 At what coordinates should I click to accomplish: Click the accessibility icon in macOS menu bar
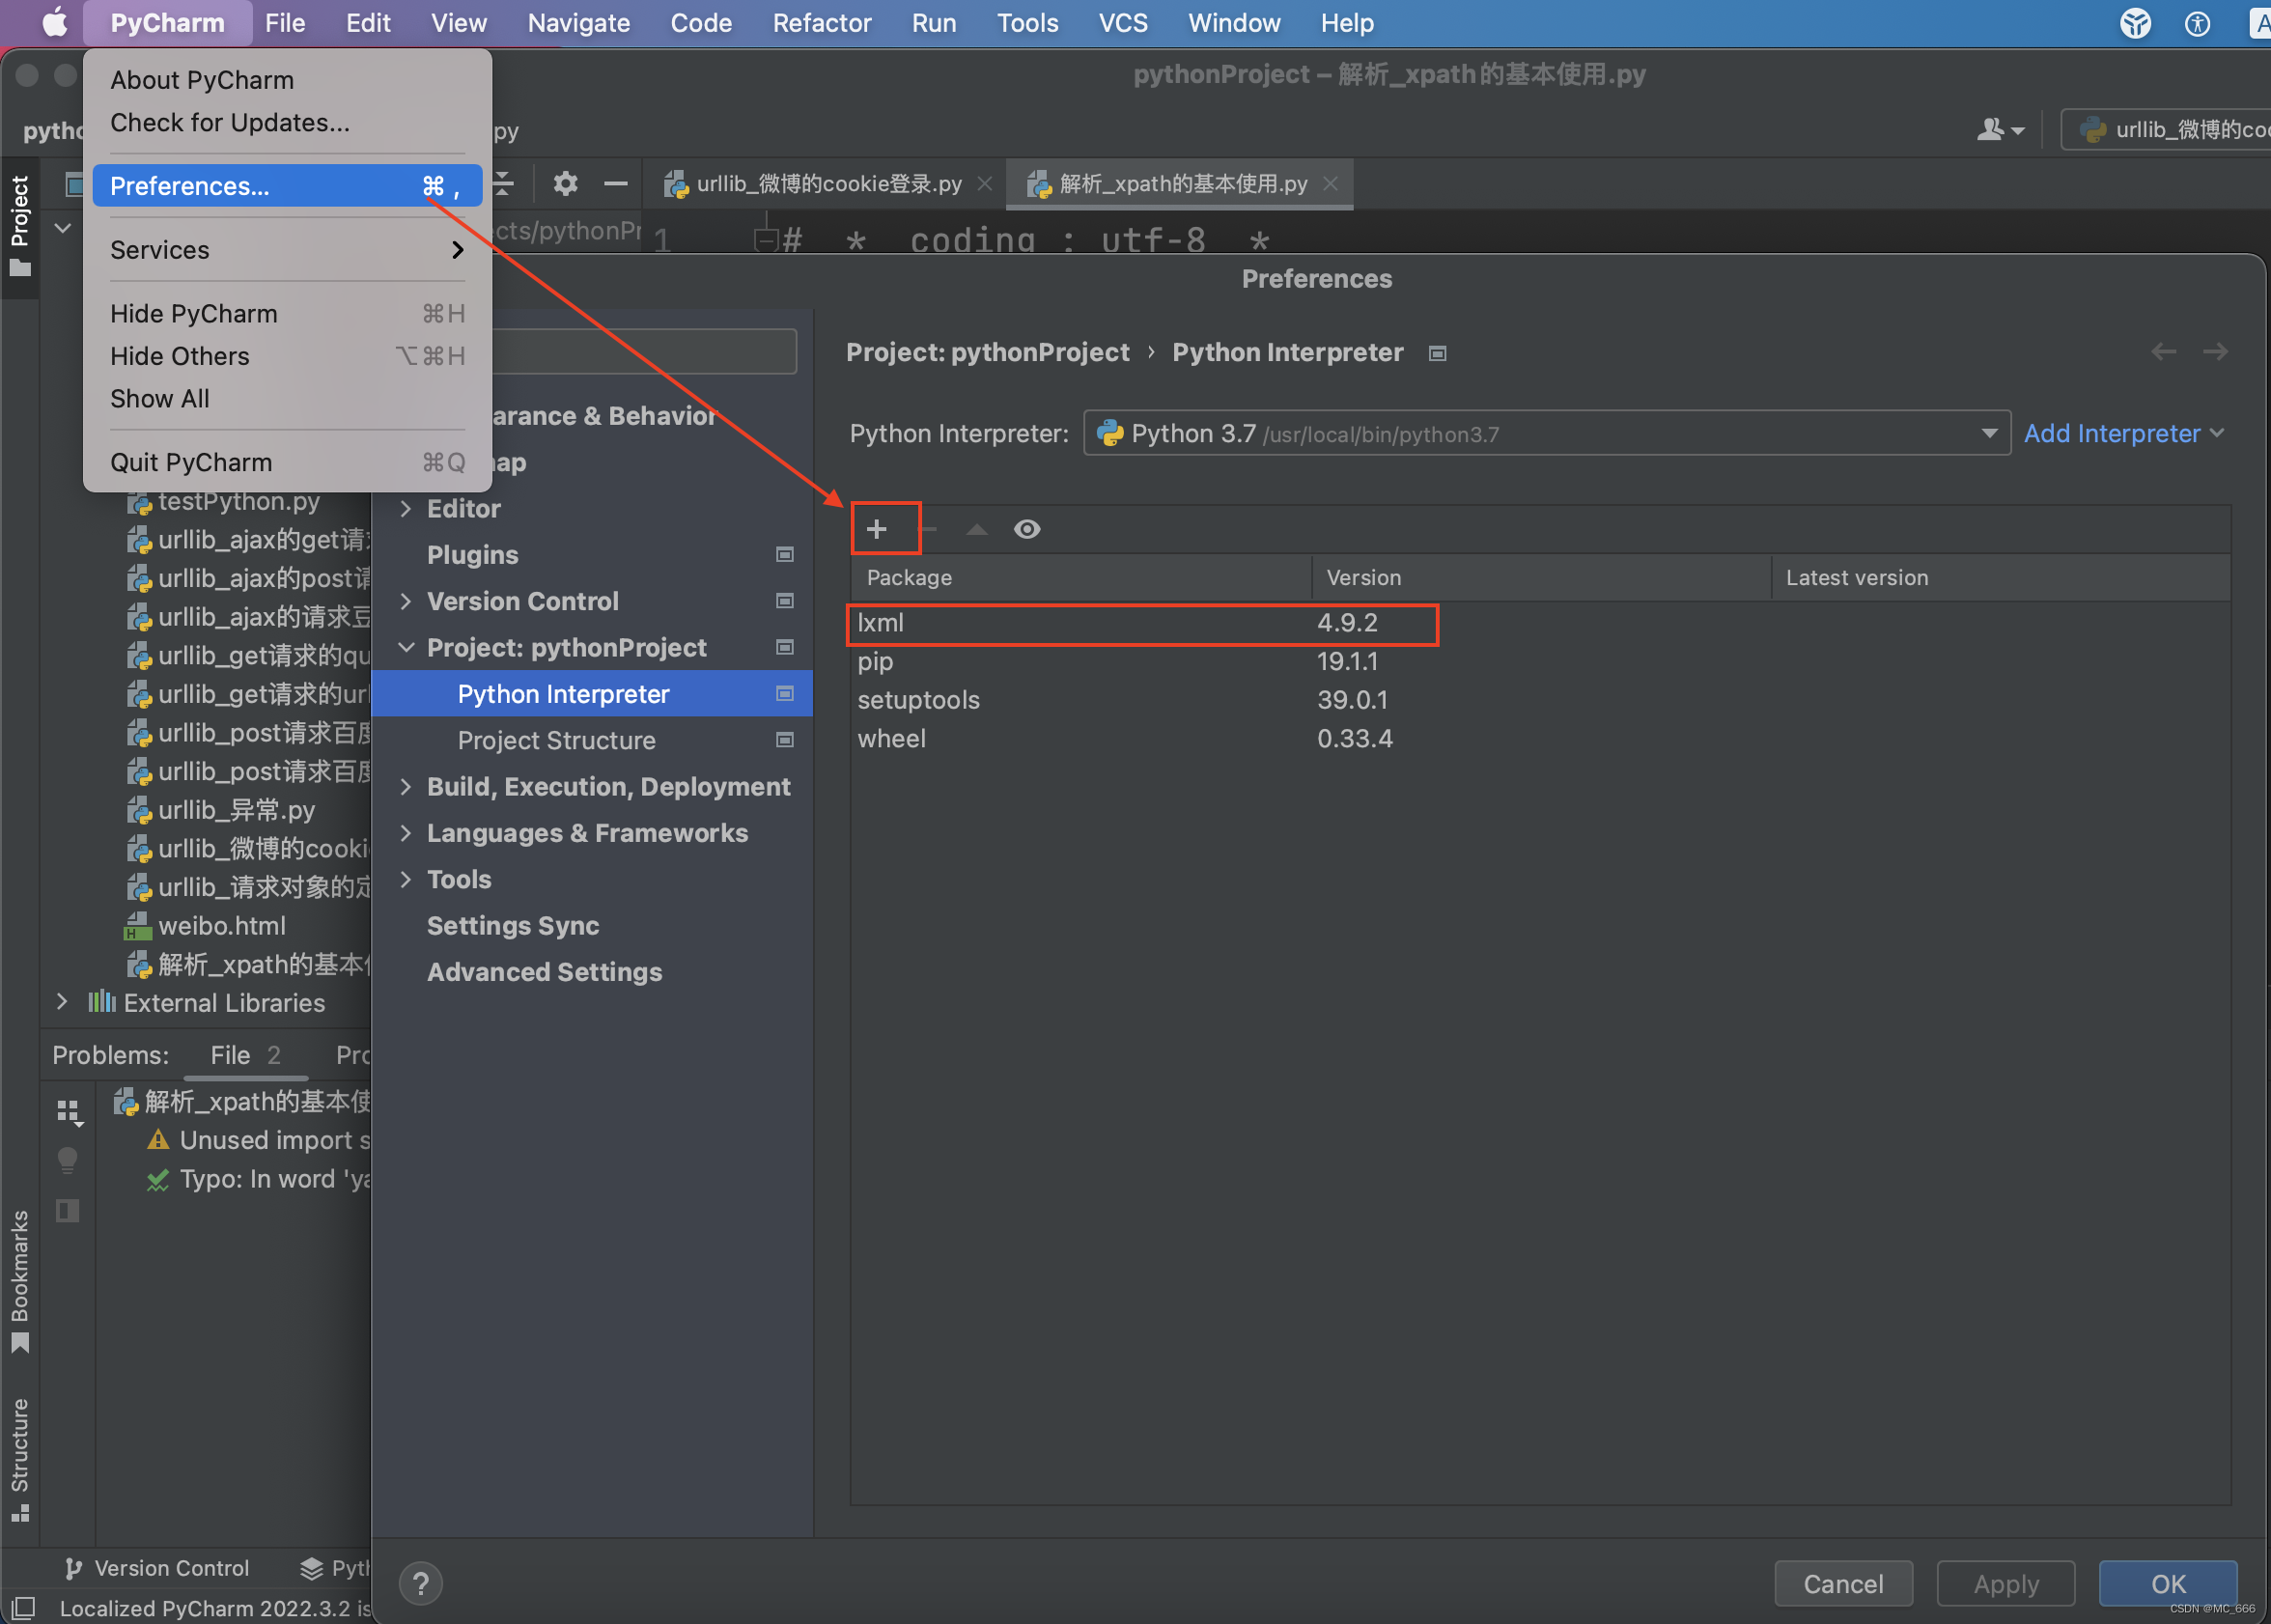(x=2197, y=22)
